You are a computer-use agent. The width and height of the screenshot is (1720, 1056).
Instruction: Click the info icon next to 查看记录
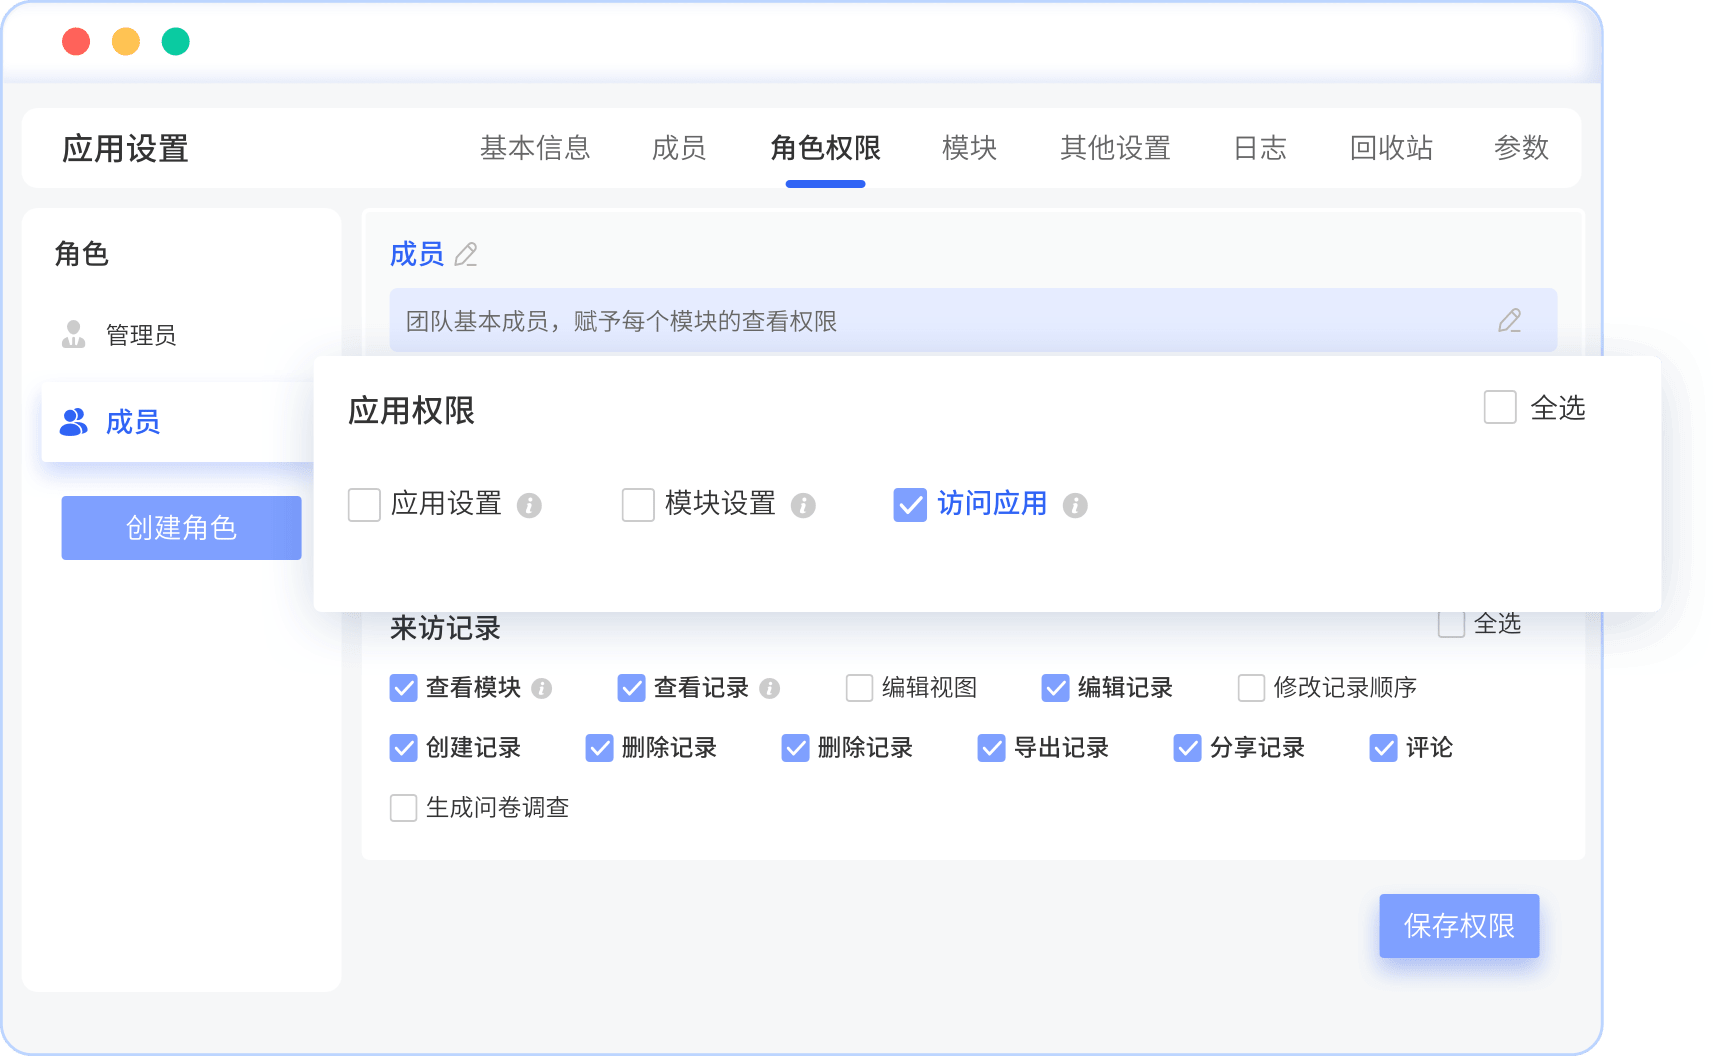click(768, 688)
